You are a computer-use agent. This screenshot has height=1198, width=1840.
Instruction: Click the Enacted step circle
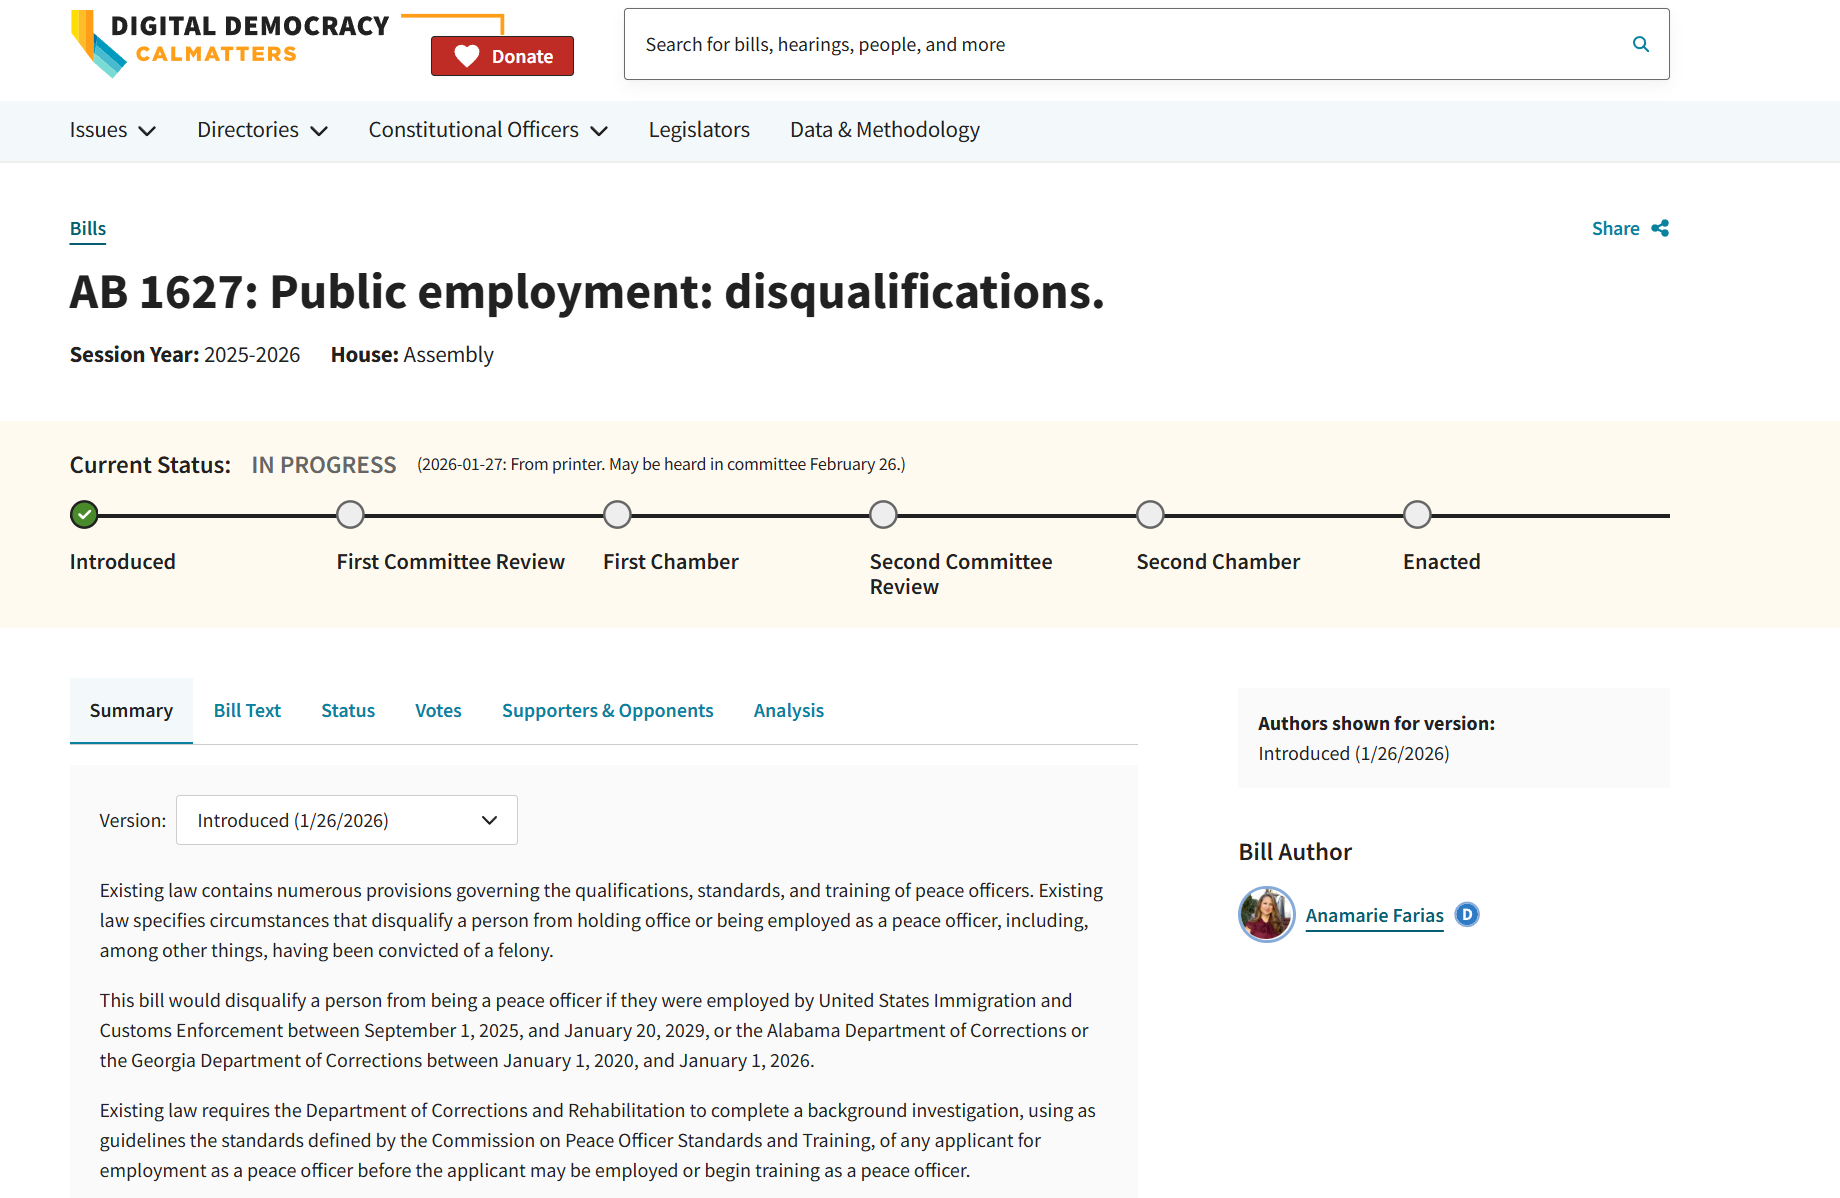coord(1417,515)
